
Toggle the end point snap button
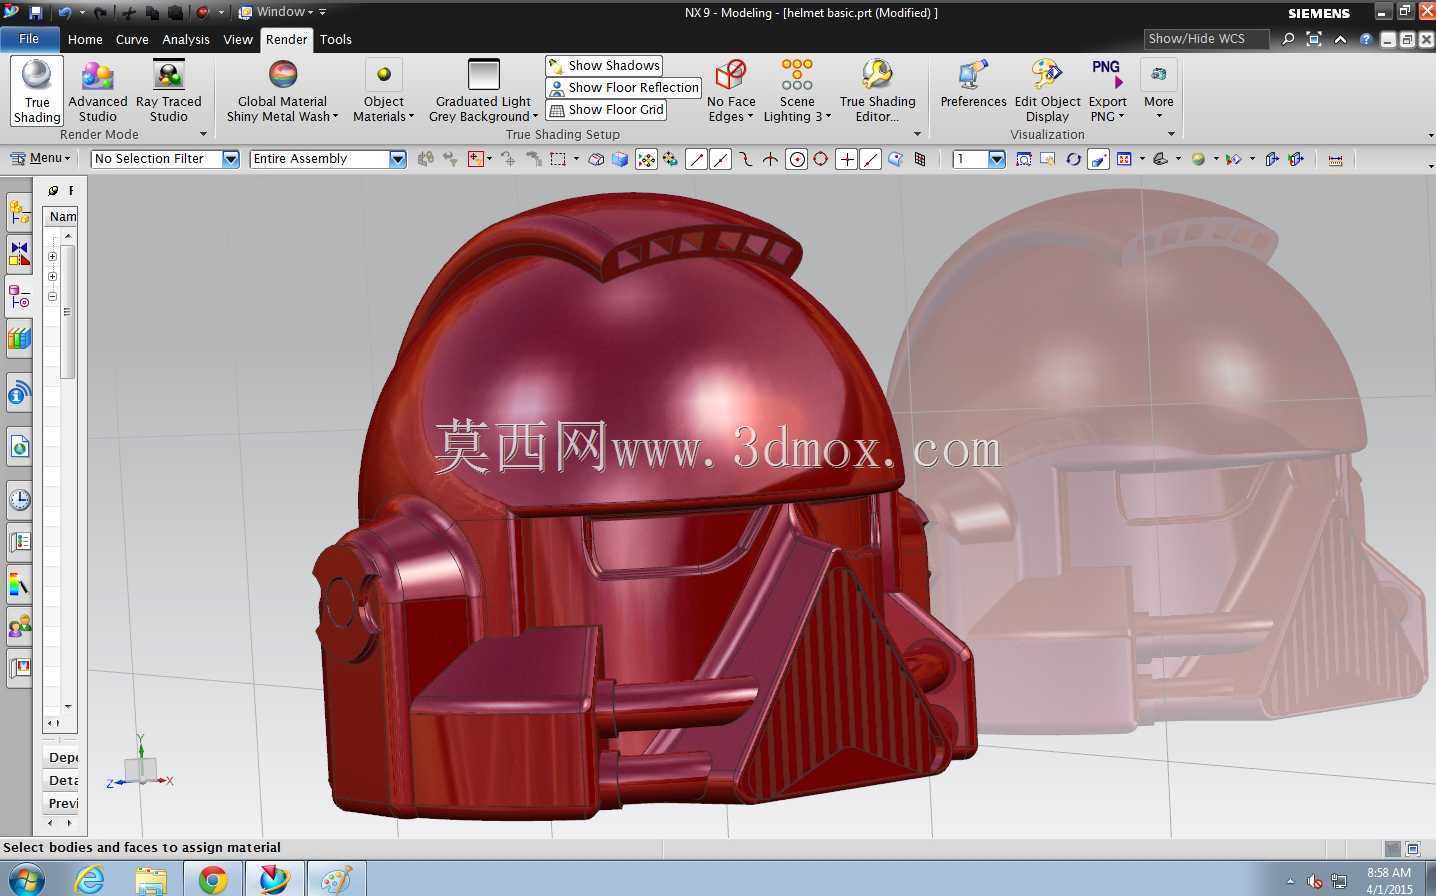696,159
